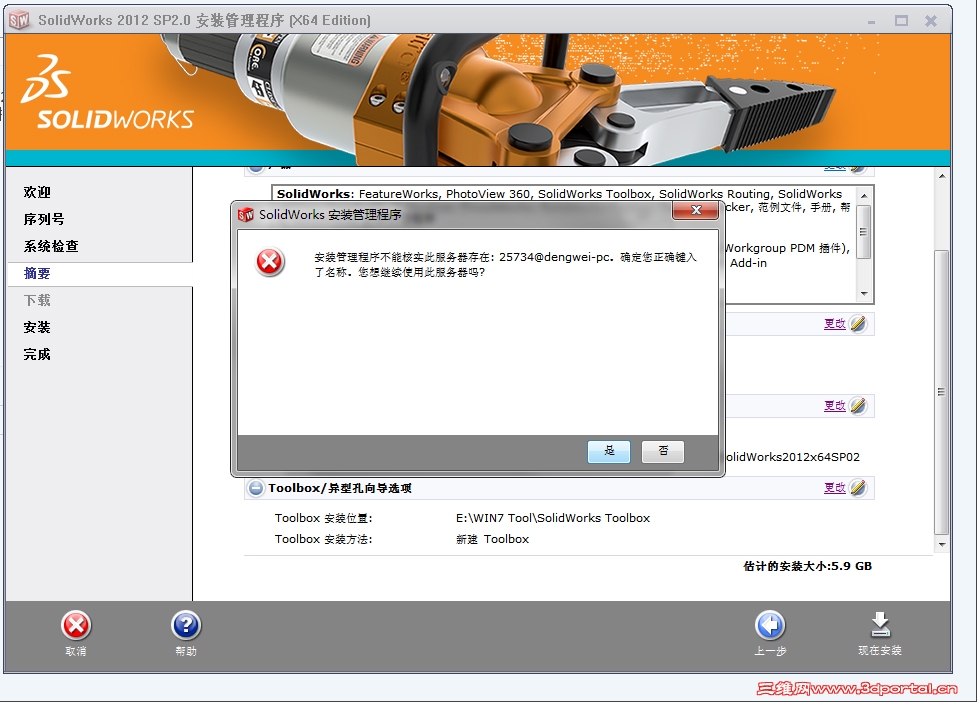Close the main SolidWorks 2012 installer window
The height and width of the screenshot is (702, 977).
coord(931,21)
